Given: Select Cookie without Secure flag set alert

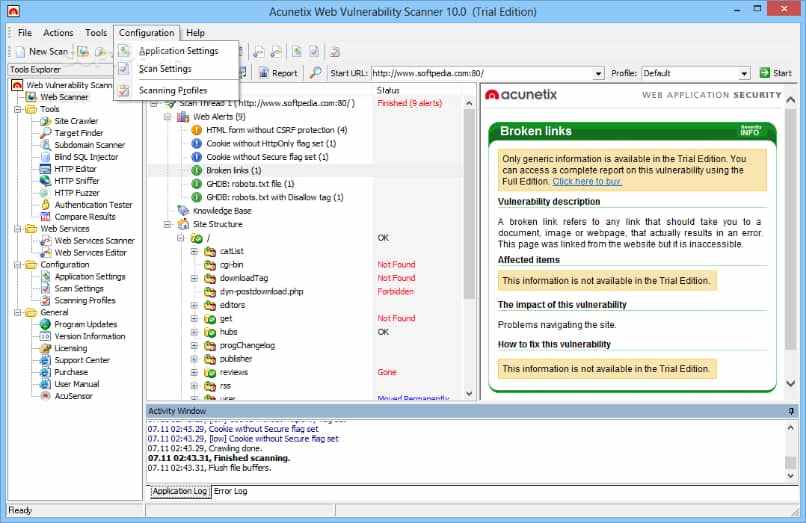Looking at the screenshot, I should tap(267, 157).
